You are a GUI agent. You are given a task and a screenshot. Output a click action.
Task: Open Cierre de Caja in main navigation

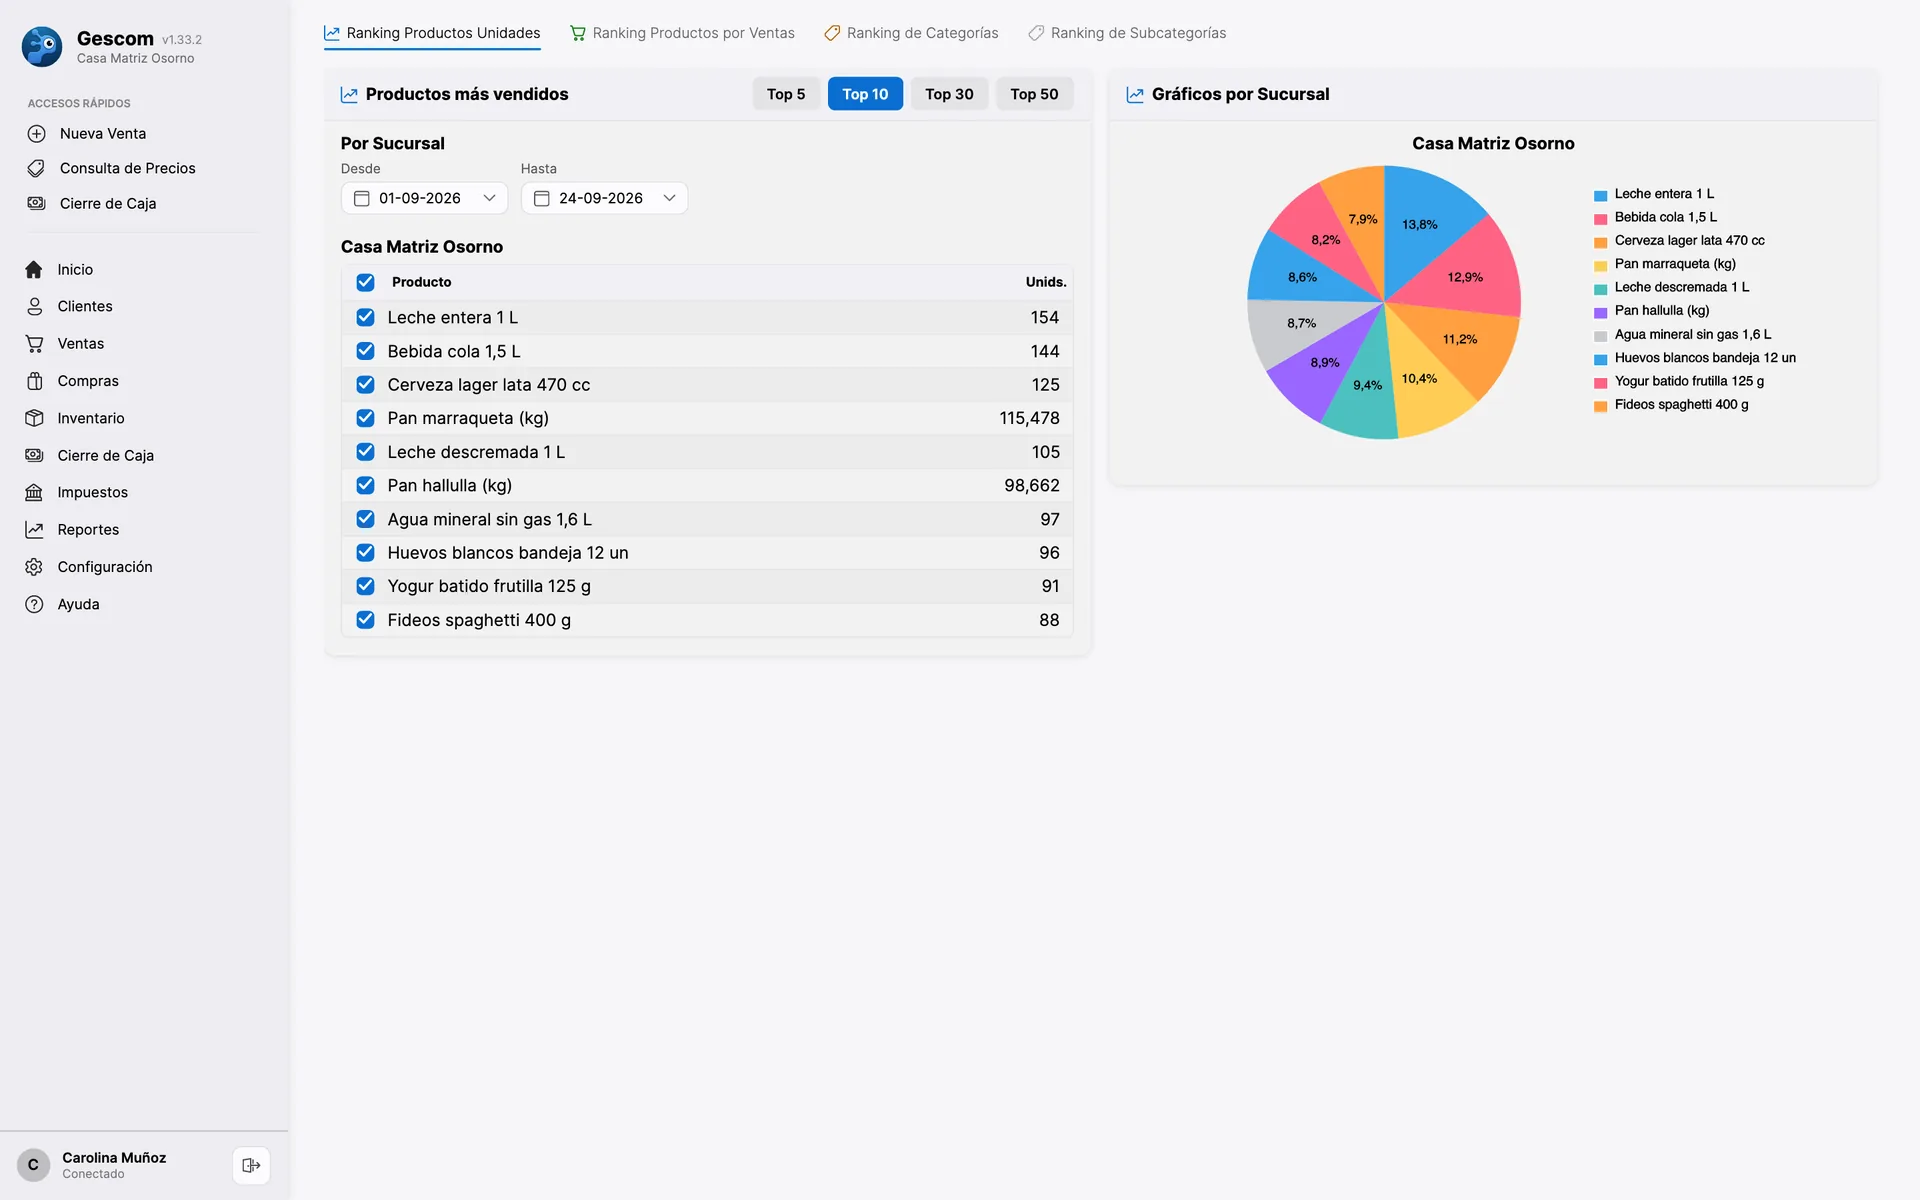click(x=105, y=455)
